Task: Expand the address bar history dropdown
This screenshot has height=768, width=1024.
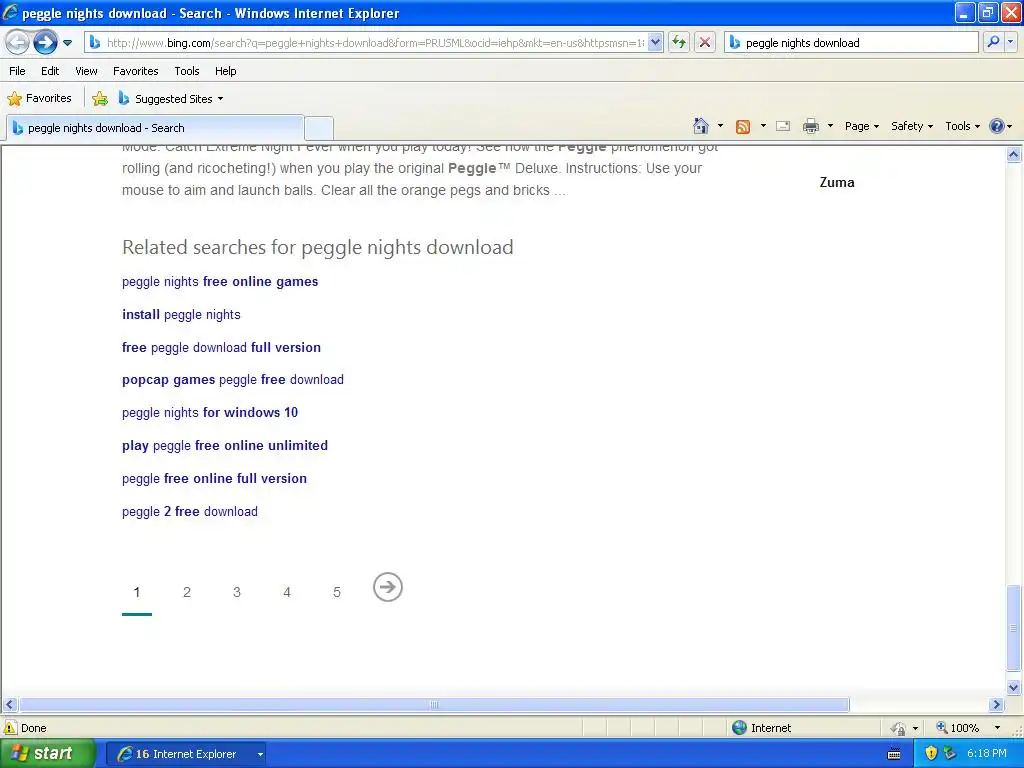Action: (x=655, y=43)
